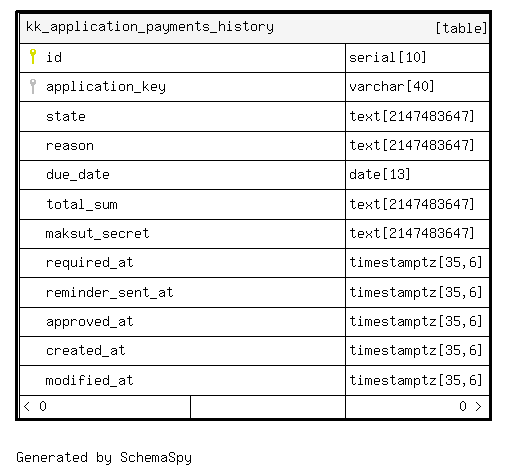Click the reason column name
This screenshot has height=476, width=508.
pyautogui.click(x=70, y=146)
